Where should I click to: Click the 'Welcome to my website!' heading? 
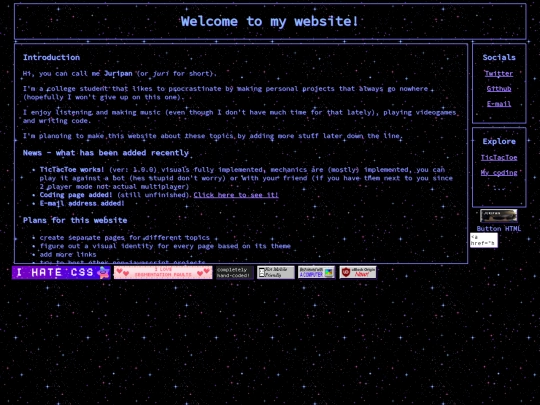tap(270, 21)
